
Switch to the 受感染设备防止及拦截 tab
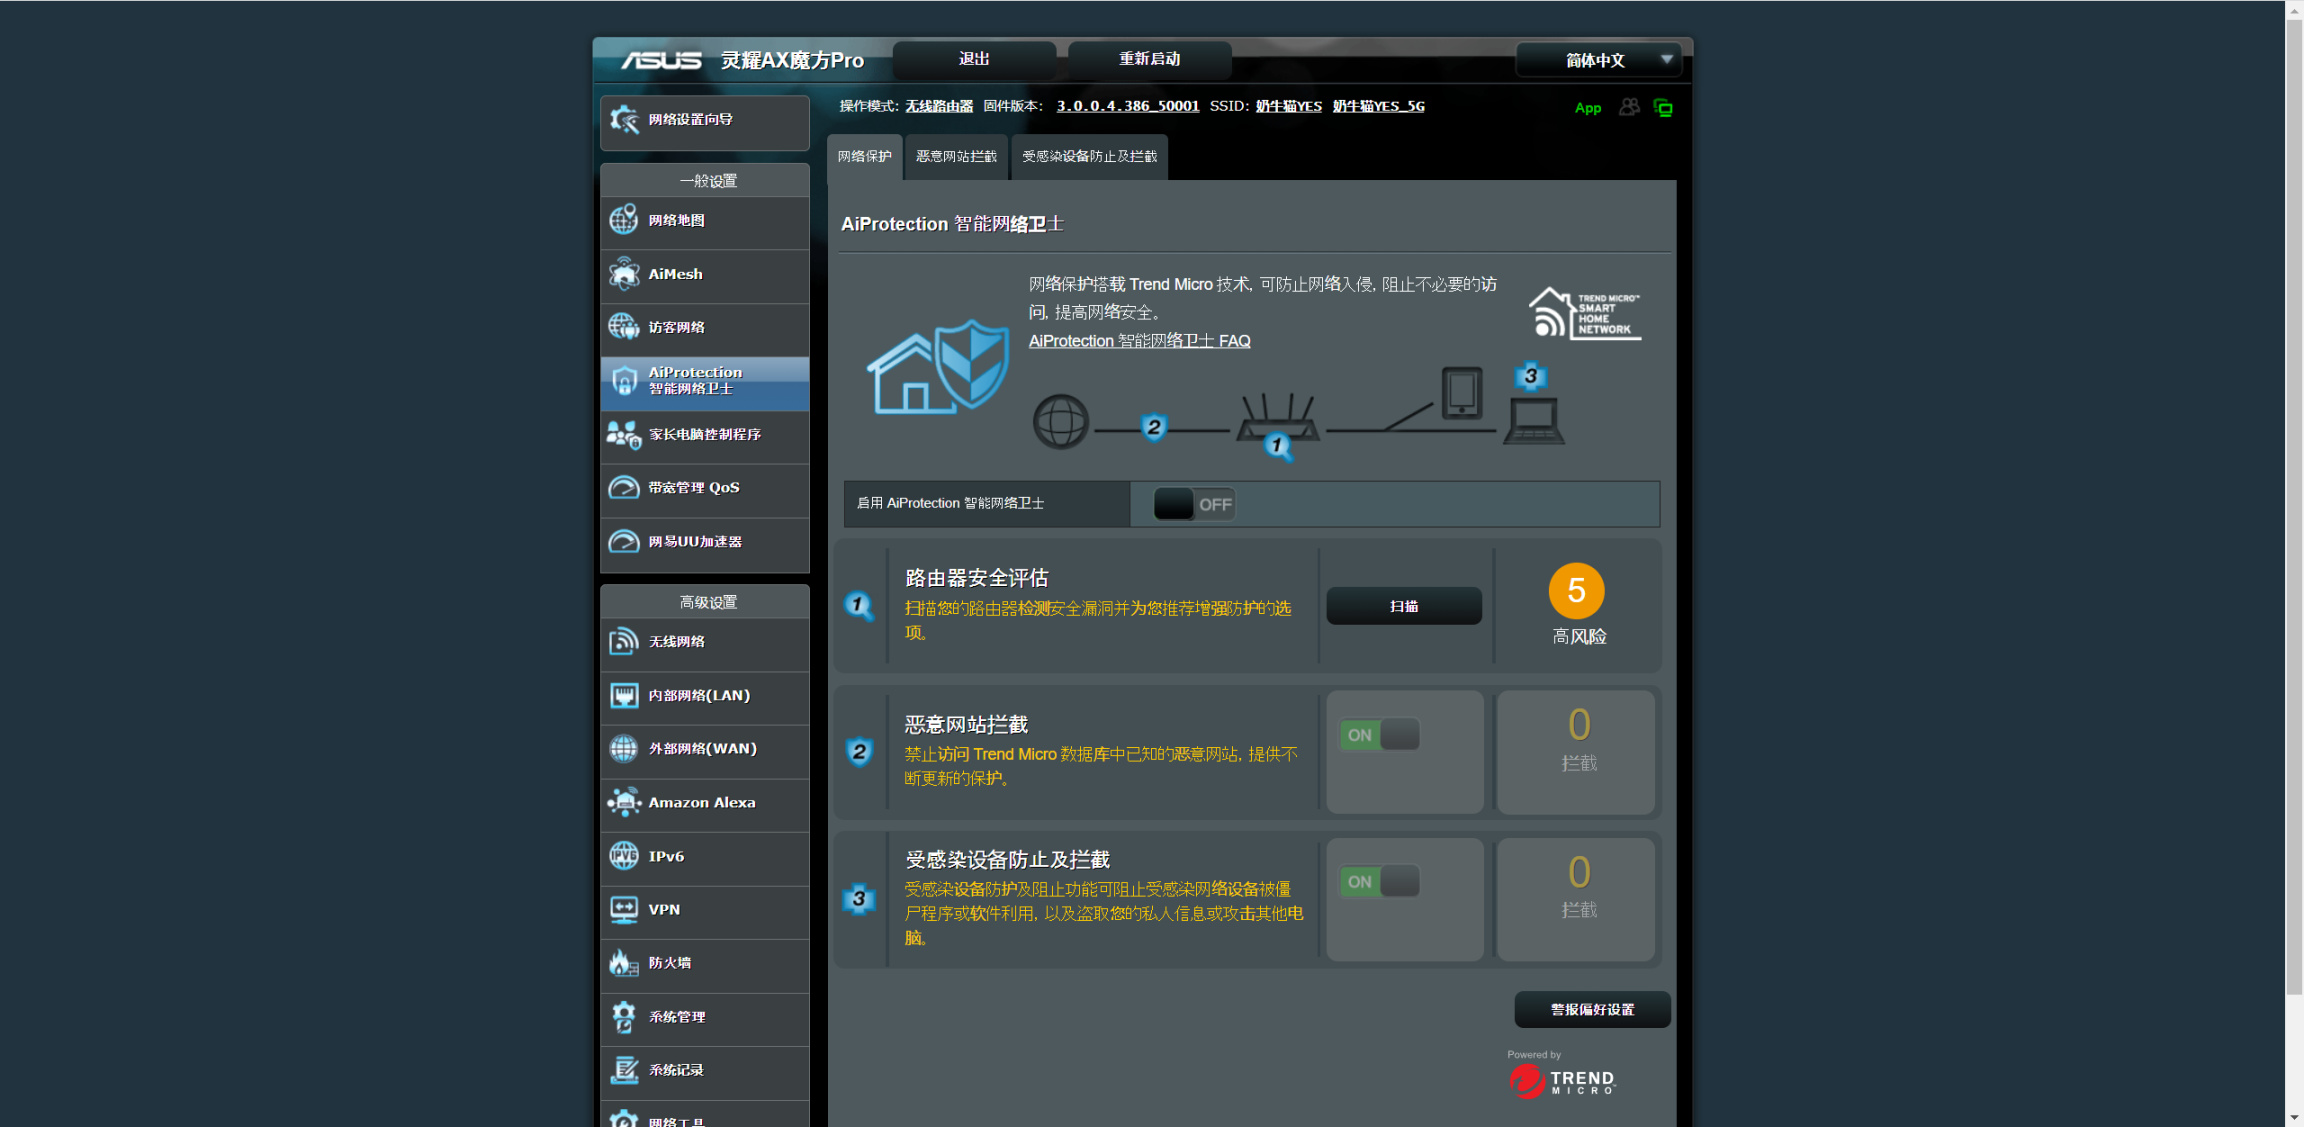[1089, 157]
